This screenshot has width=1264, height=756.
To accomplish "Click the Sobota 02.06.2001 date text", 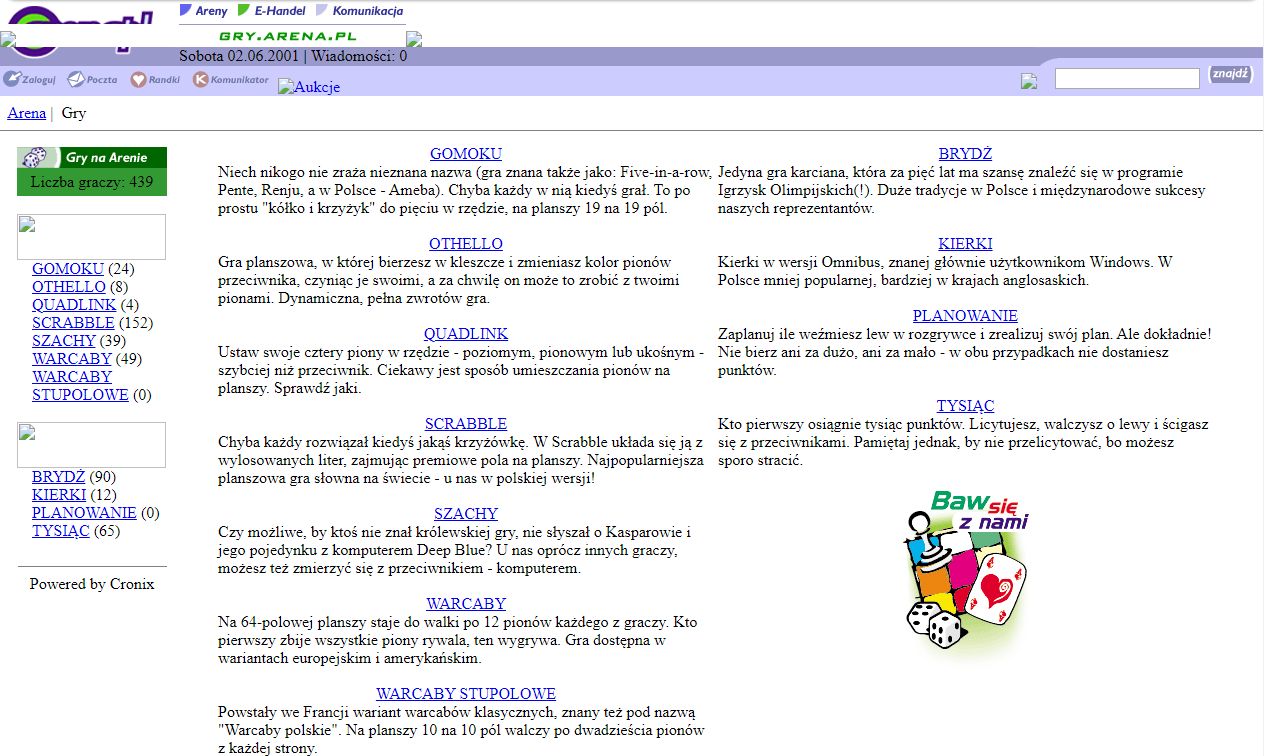I will [240, 56].
